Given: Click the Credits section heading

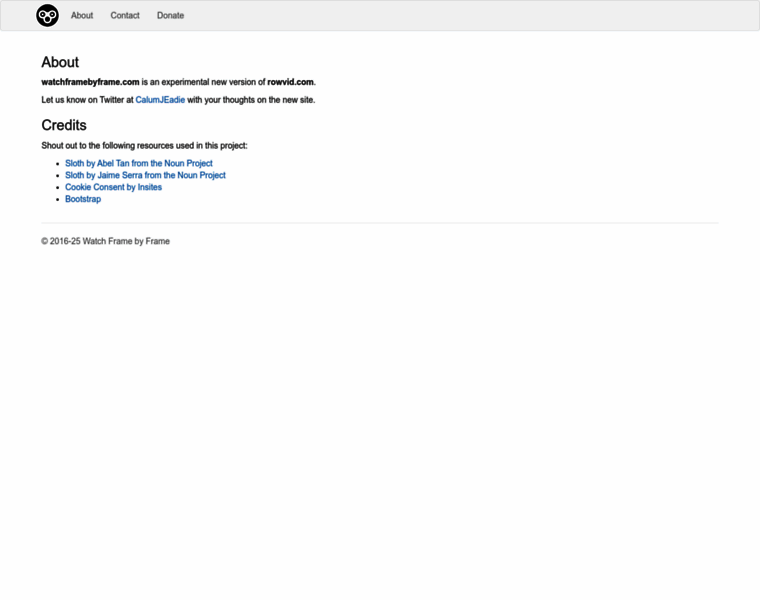Looking at the screenshot, I should (64, 125).
